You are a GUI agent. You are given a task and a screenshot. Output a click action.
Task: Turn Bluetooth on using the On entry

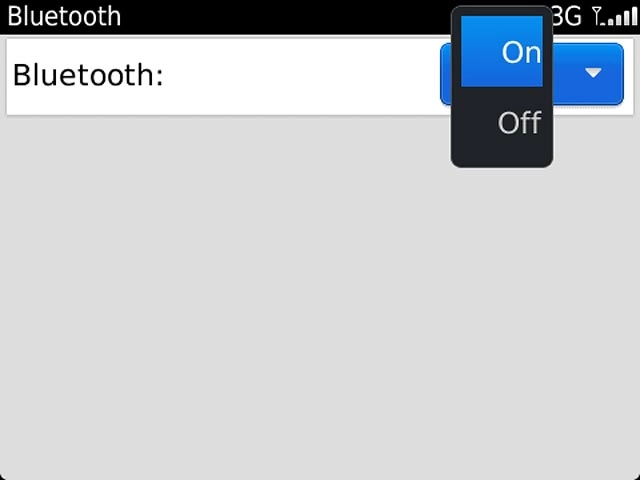[502, 51]
